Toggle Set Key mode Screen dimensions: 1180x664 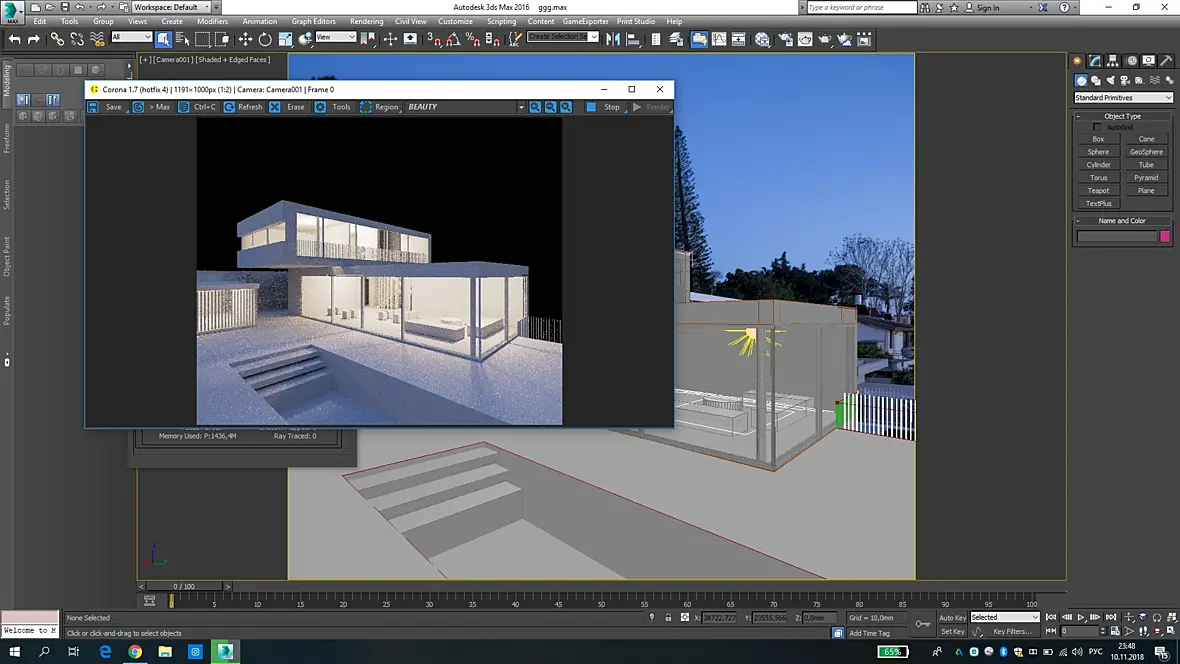pyautogui.click(x=952, y=632)
